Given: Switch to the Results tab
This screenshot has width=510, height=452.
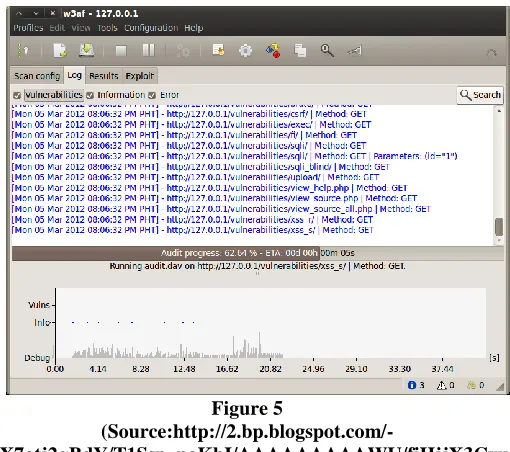Looking at the screenshot, I should [104, 76].
